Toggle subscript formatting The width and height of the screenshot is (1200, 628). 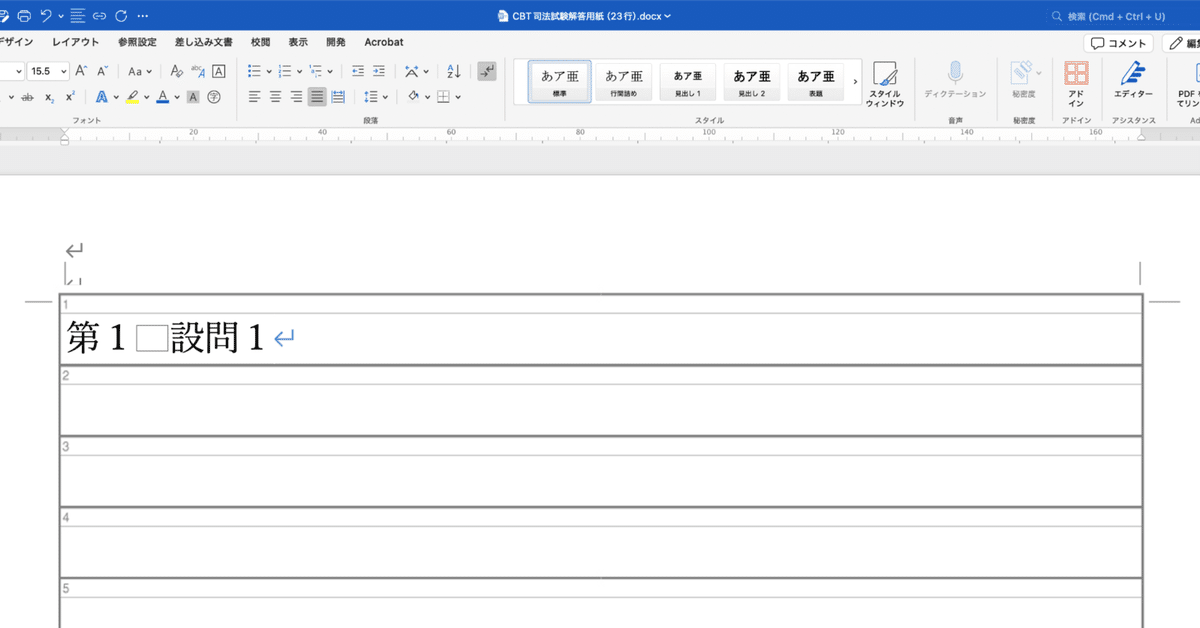49,97
